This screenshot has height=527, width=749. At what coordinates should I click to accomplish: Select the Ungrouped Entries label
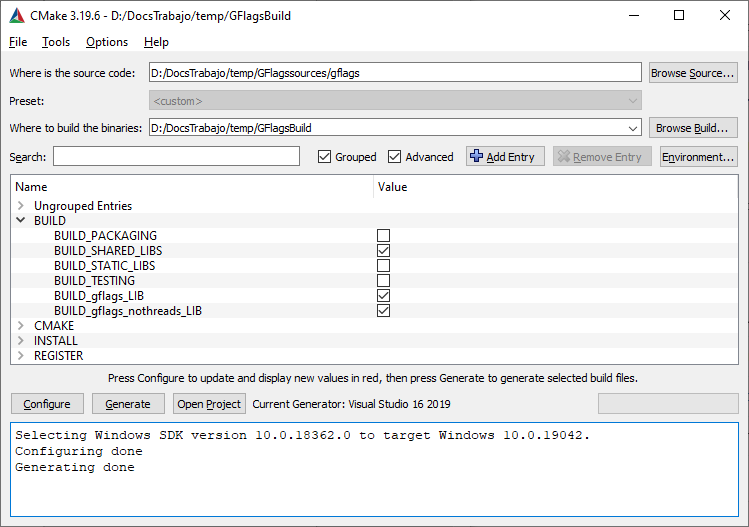[83, 206]
